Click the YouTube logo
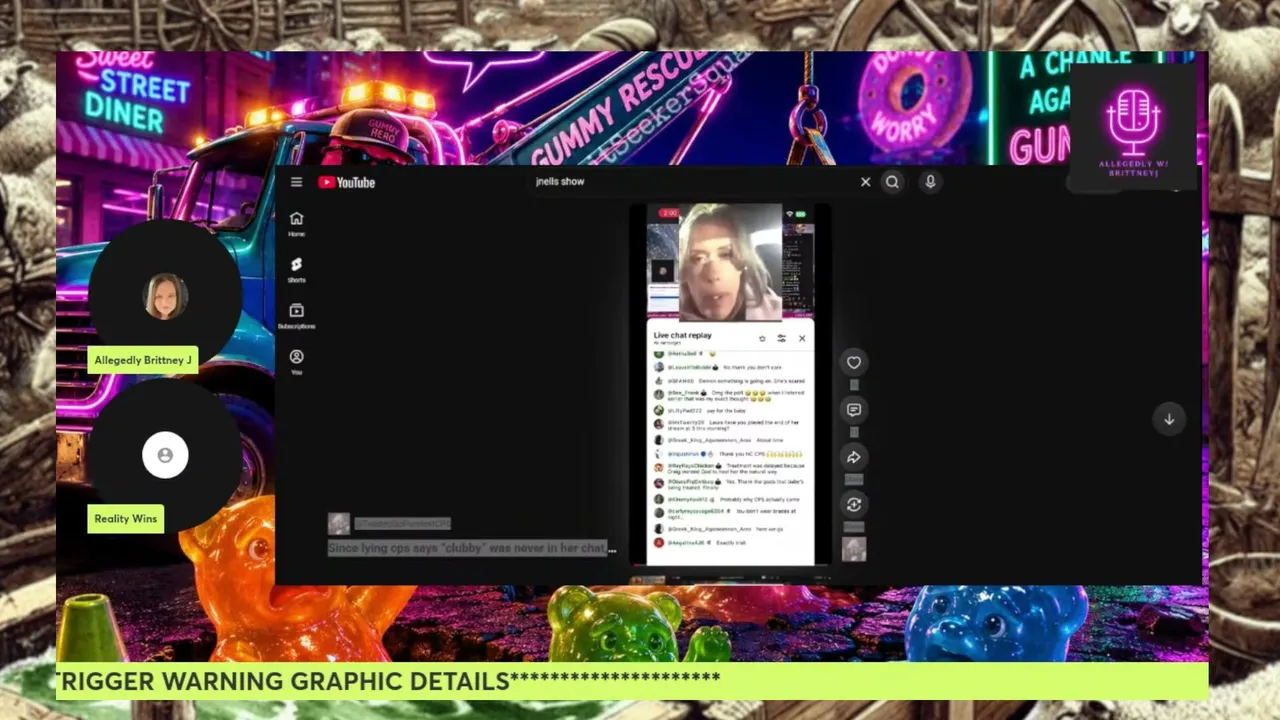Viewport: 1280px width, 720px height. point(346,182)
